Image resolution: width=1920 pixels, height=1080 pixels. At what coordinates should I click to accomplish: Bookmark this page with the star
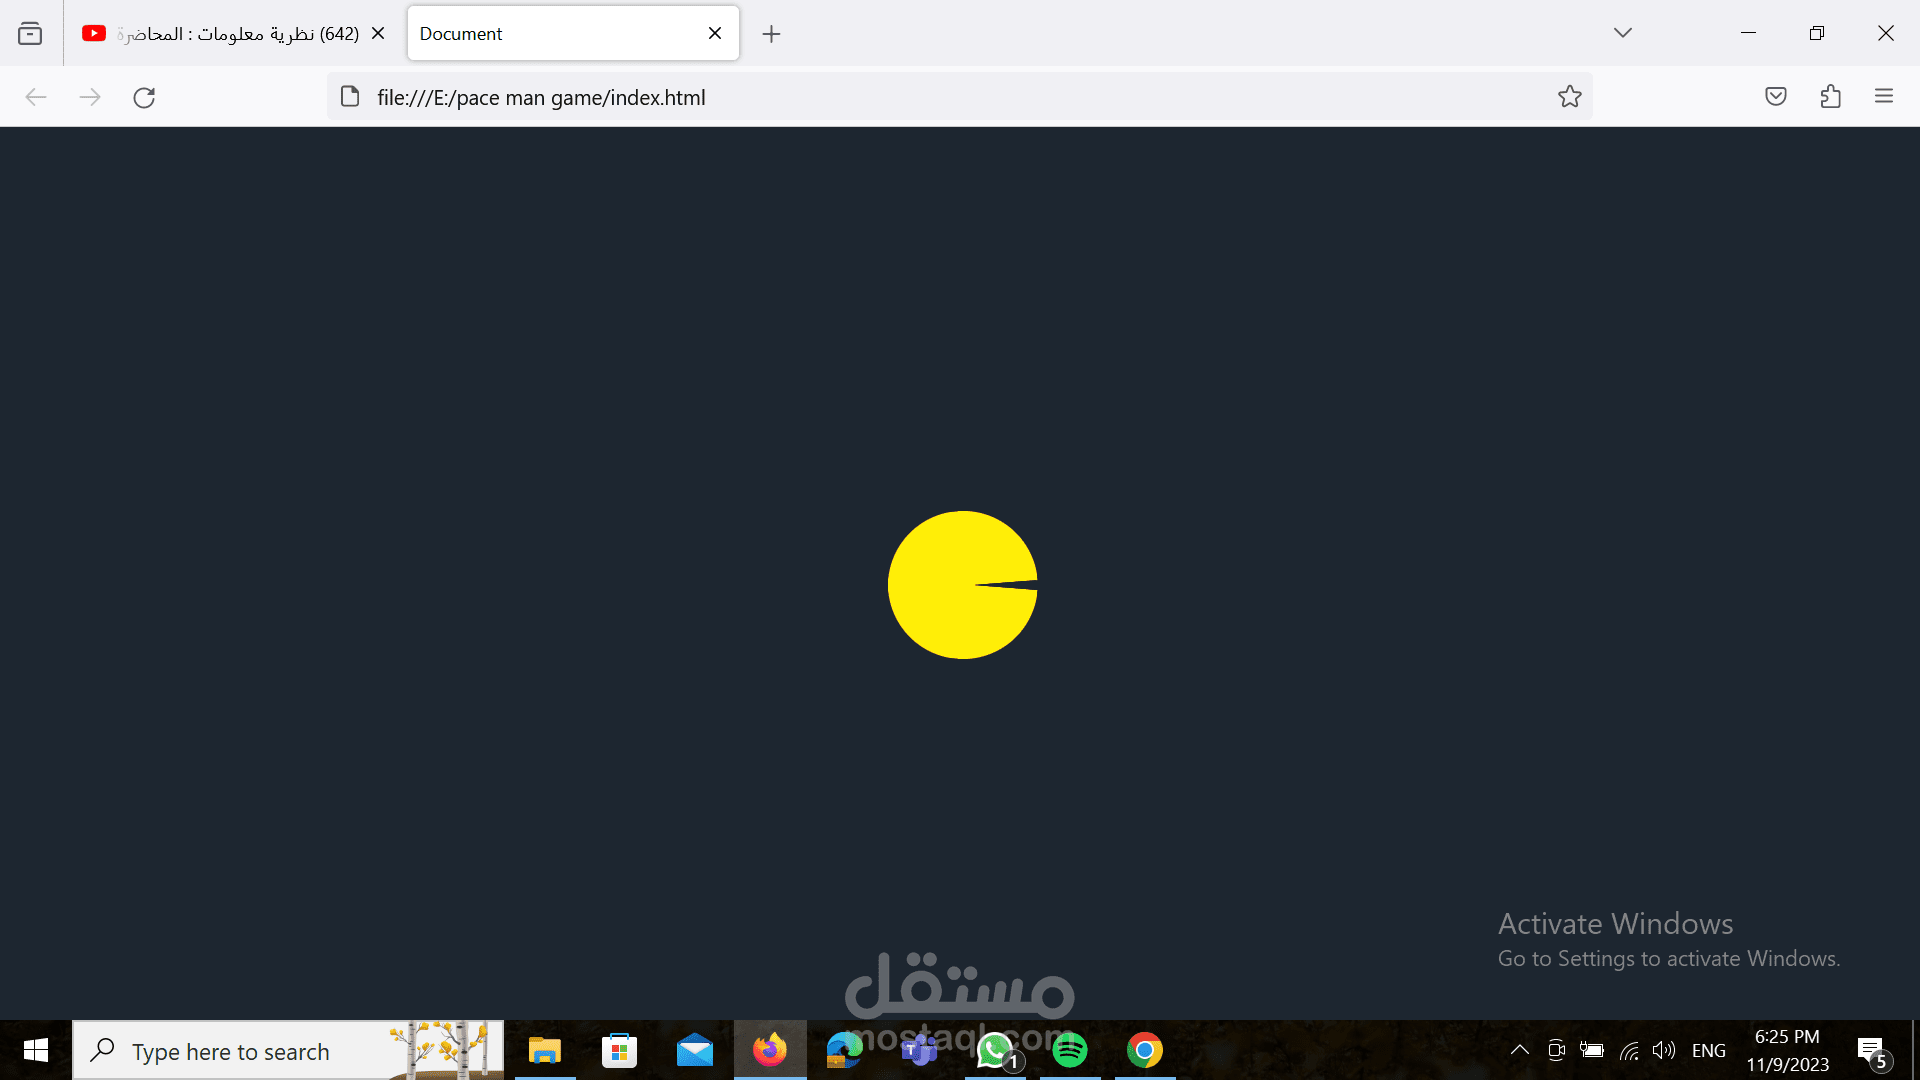[x=1569, y=97]
